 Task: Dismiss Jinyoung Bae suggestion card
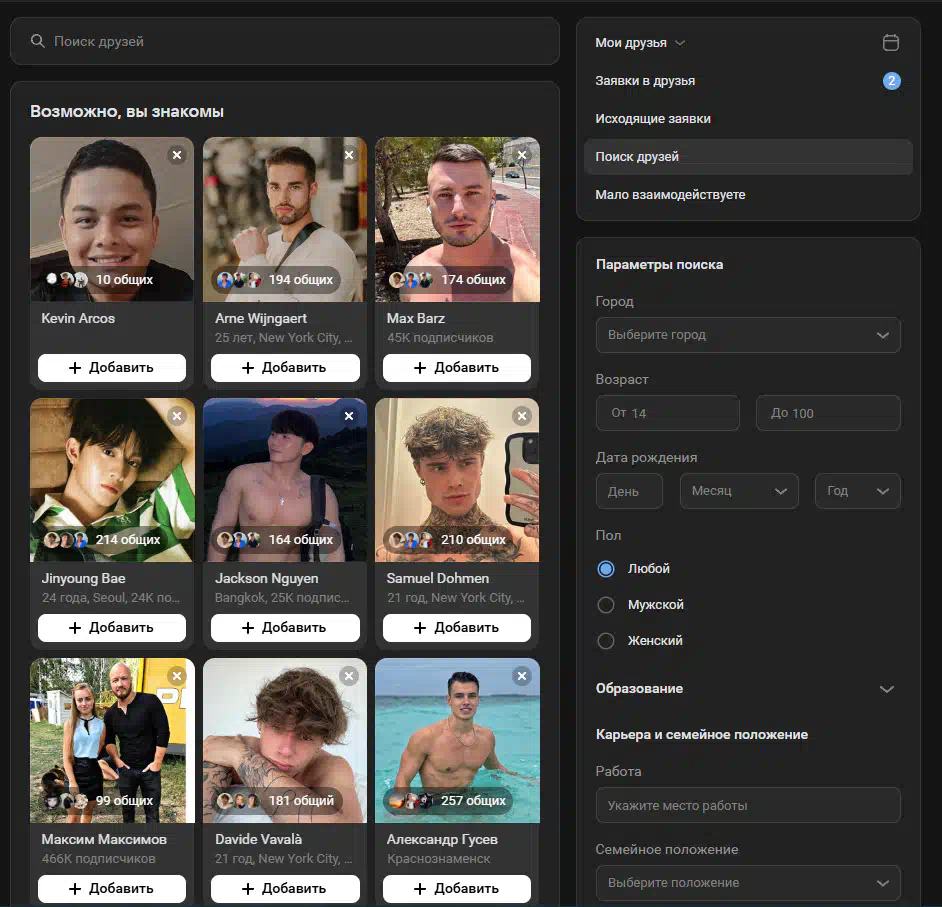(x=177, y=416)
